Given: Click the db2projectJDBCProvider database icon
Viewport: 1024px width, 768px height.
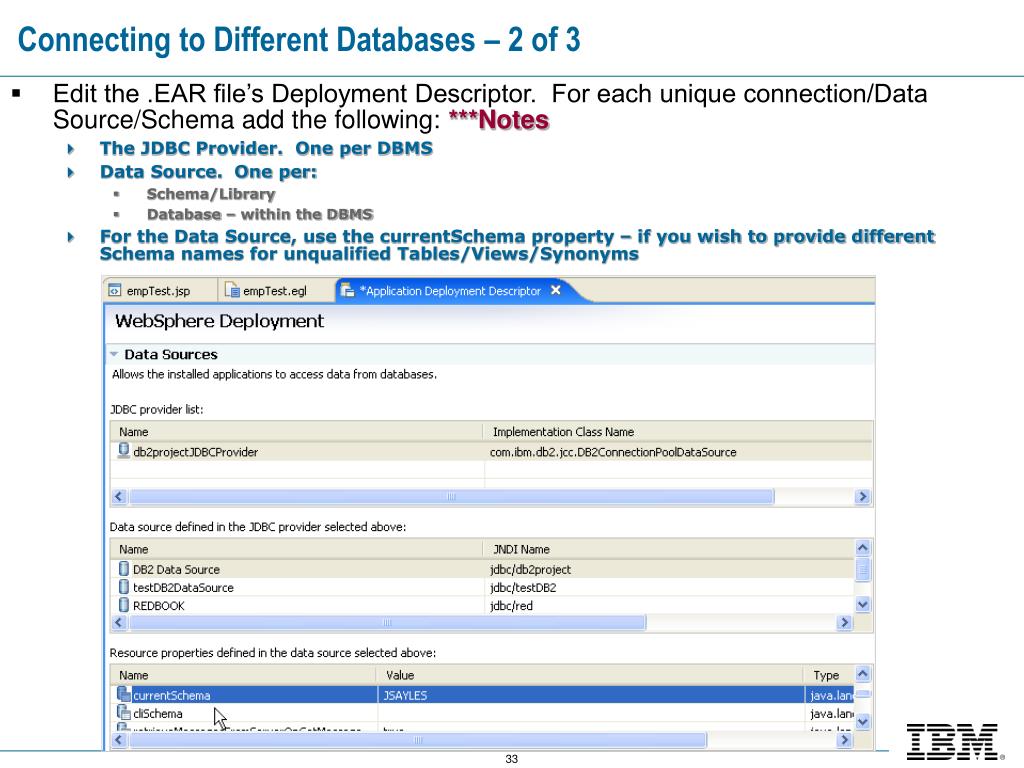Looking at the screenshot, I should coord(123,451).
